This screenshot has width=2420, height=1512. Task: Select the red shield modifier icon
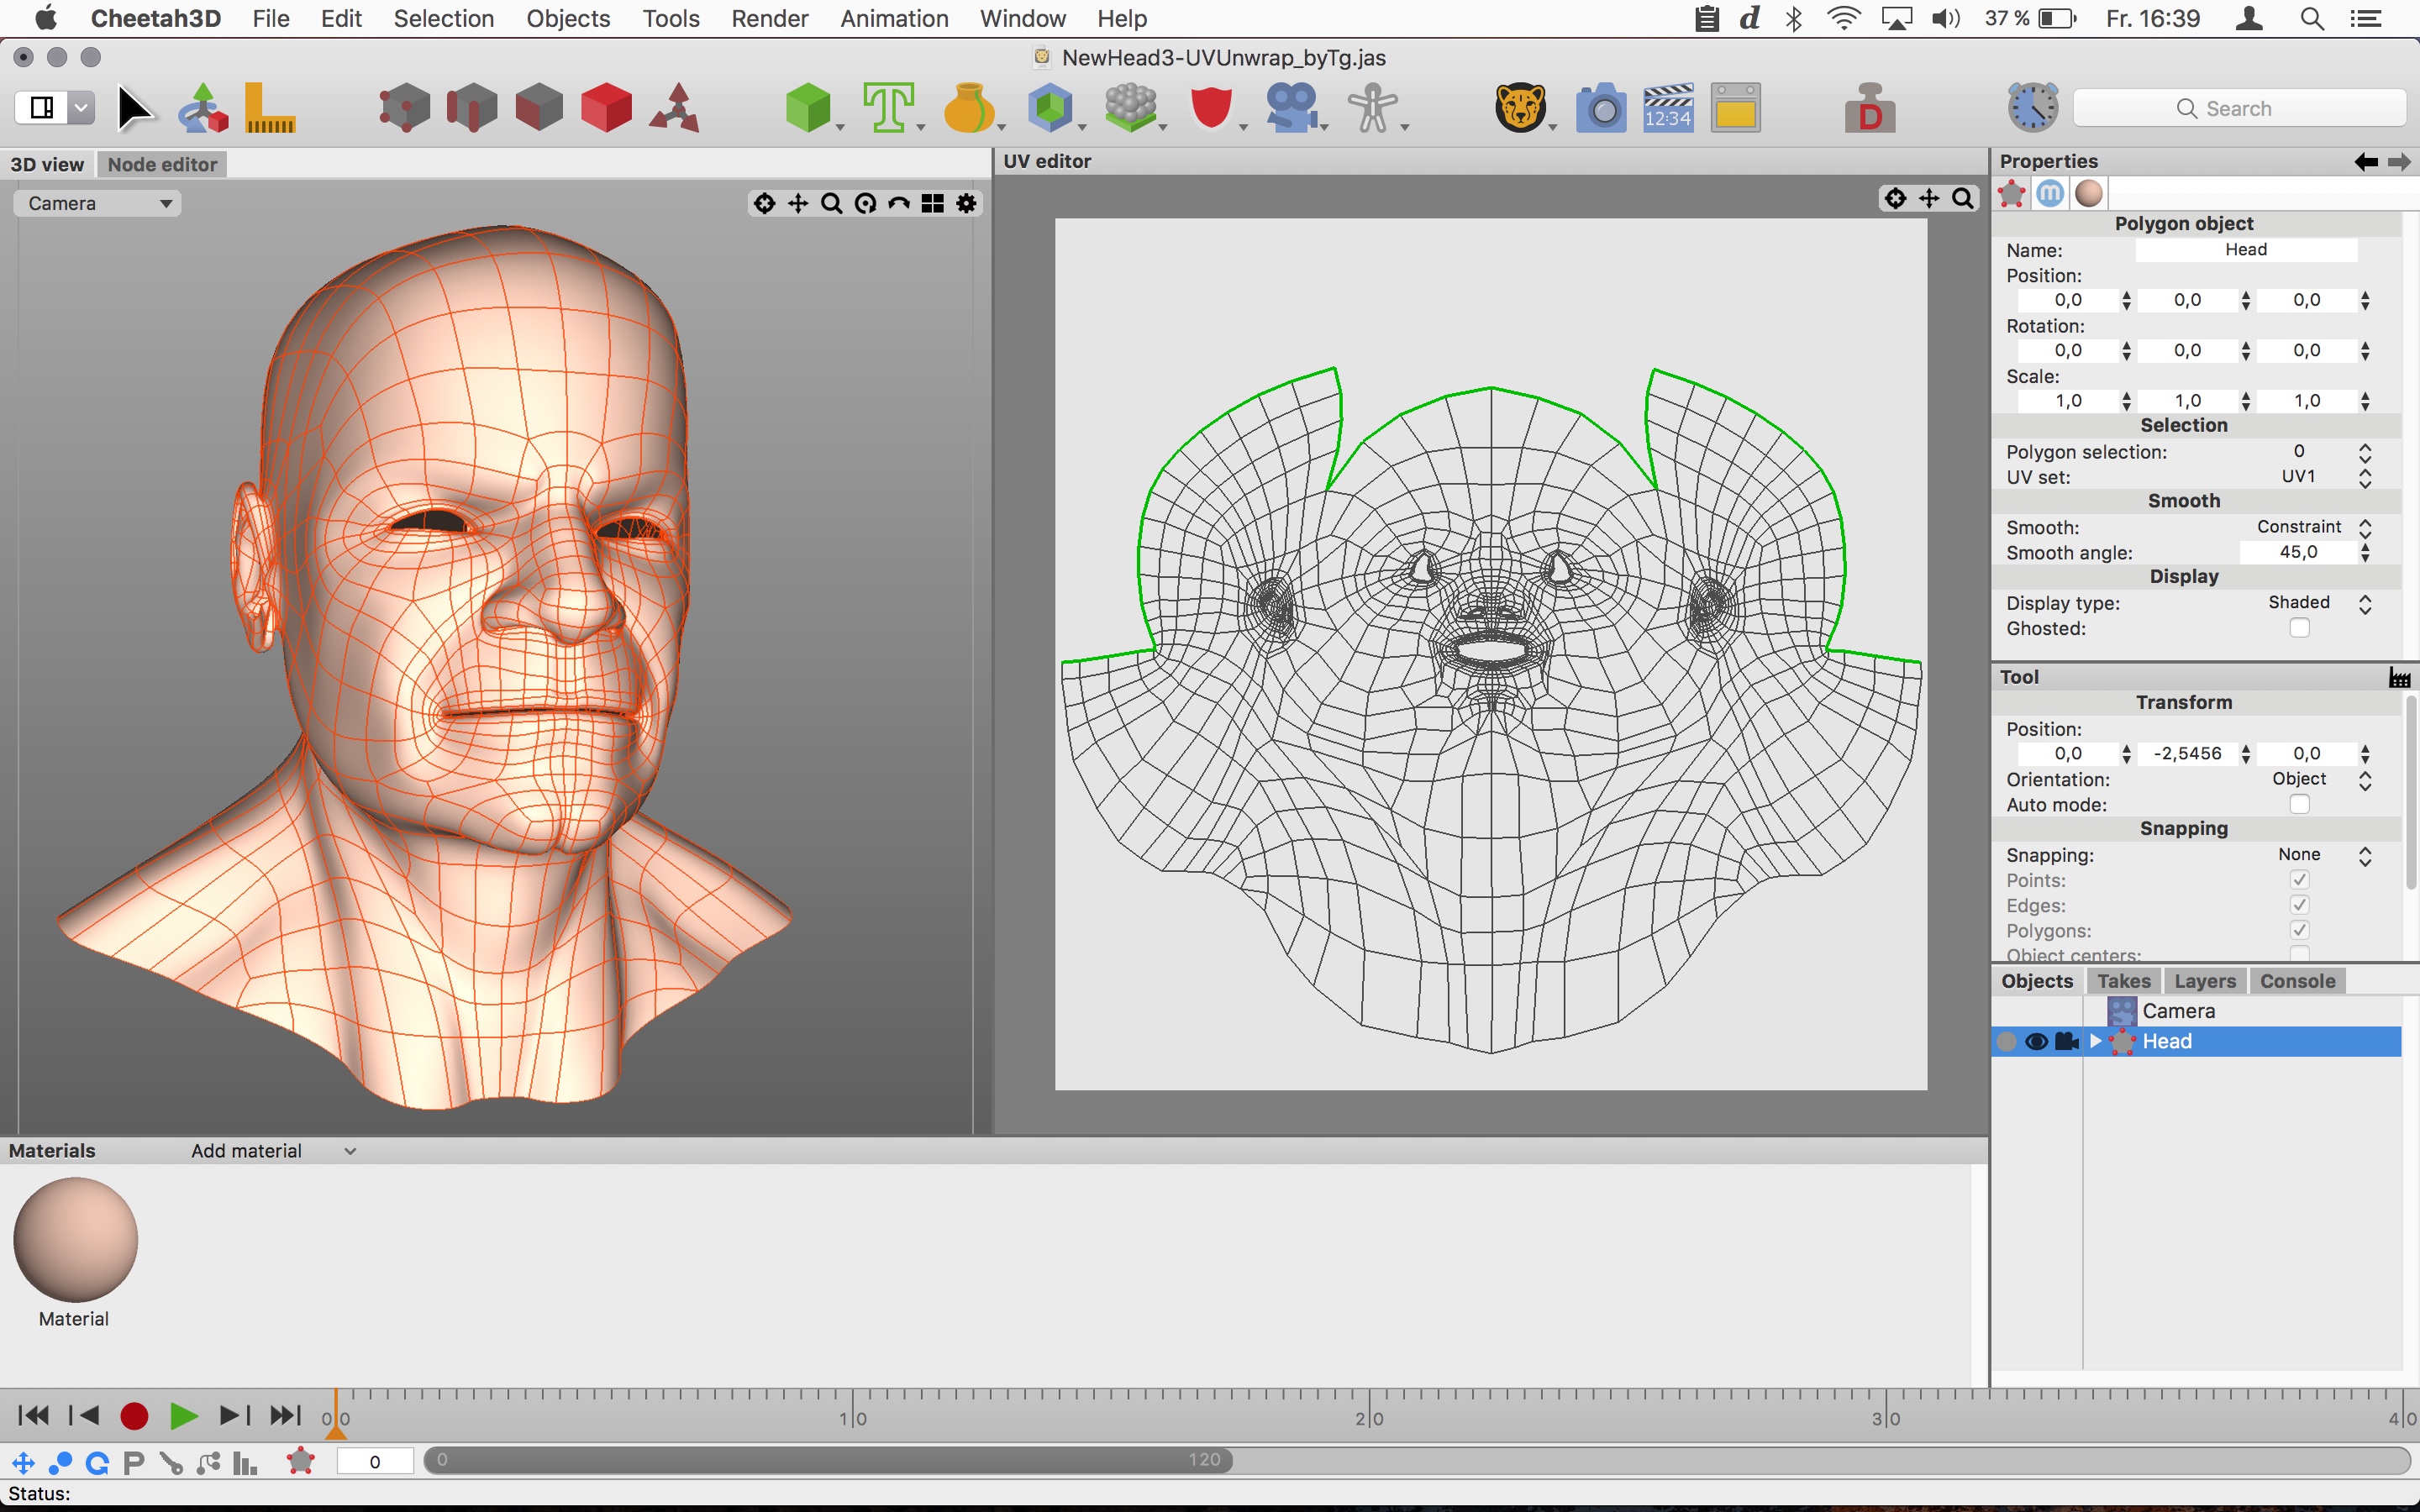point(1211,108)
